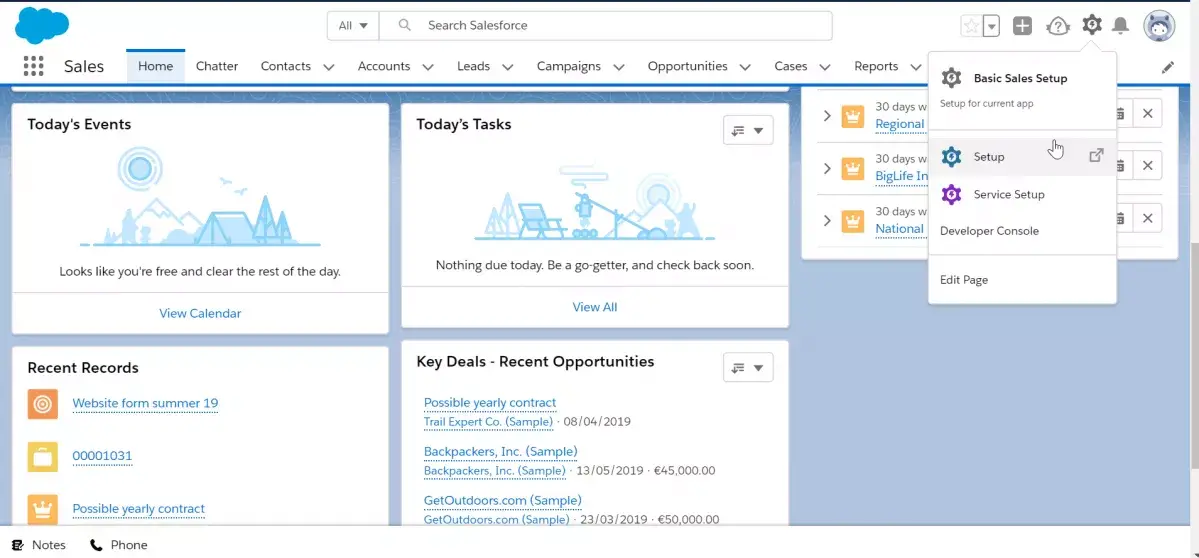
Task: Click the crown icon beside Possible yearly contract
Action: coord(43,509)
